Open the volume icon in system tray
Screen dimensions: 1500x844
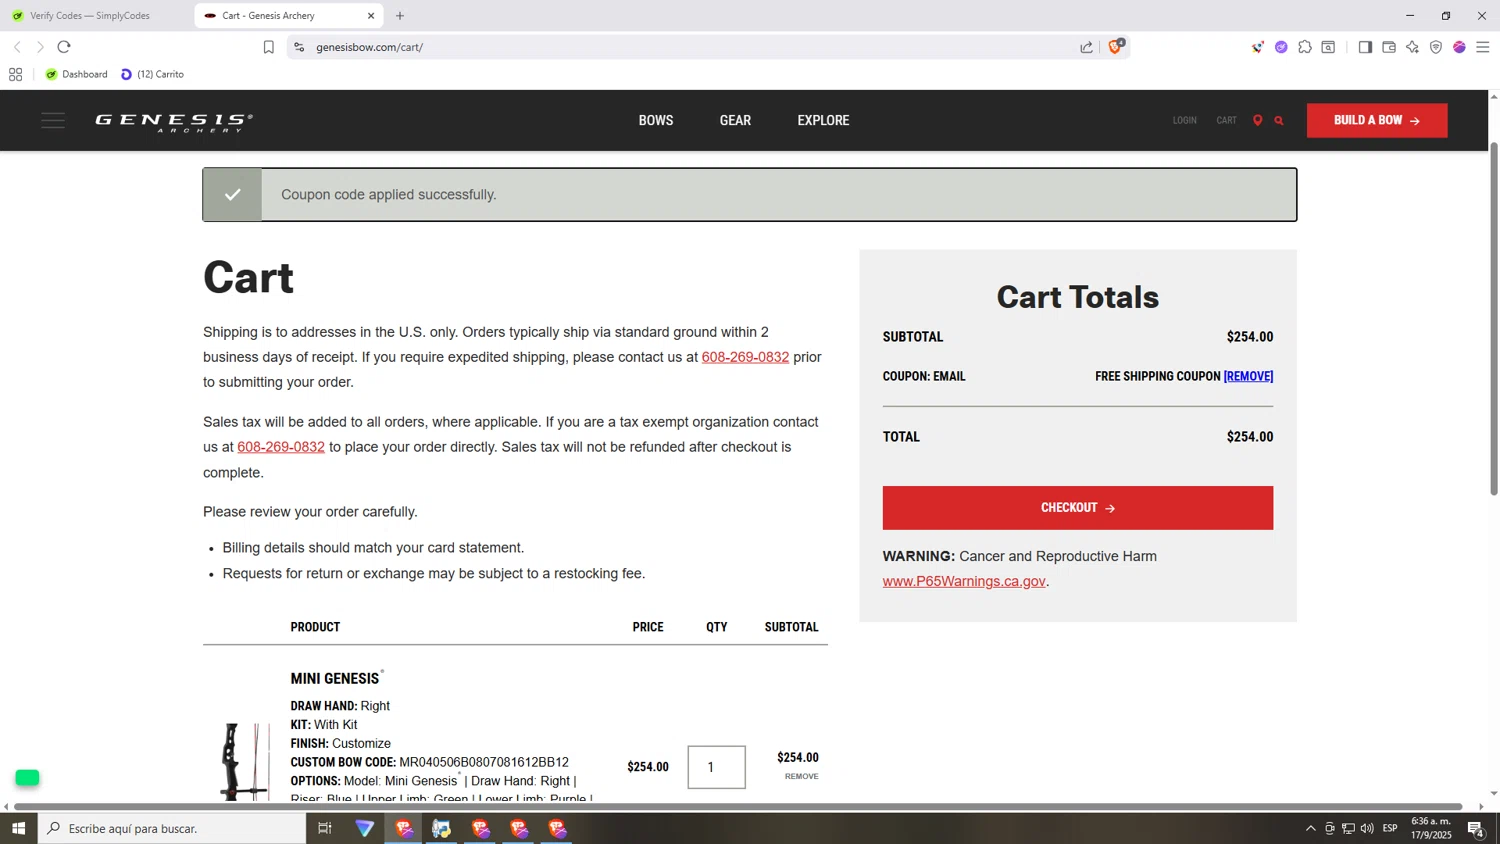[x=1367, y=828]
